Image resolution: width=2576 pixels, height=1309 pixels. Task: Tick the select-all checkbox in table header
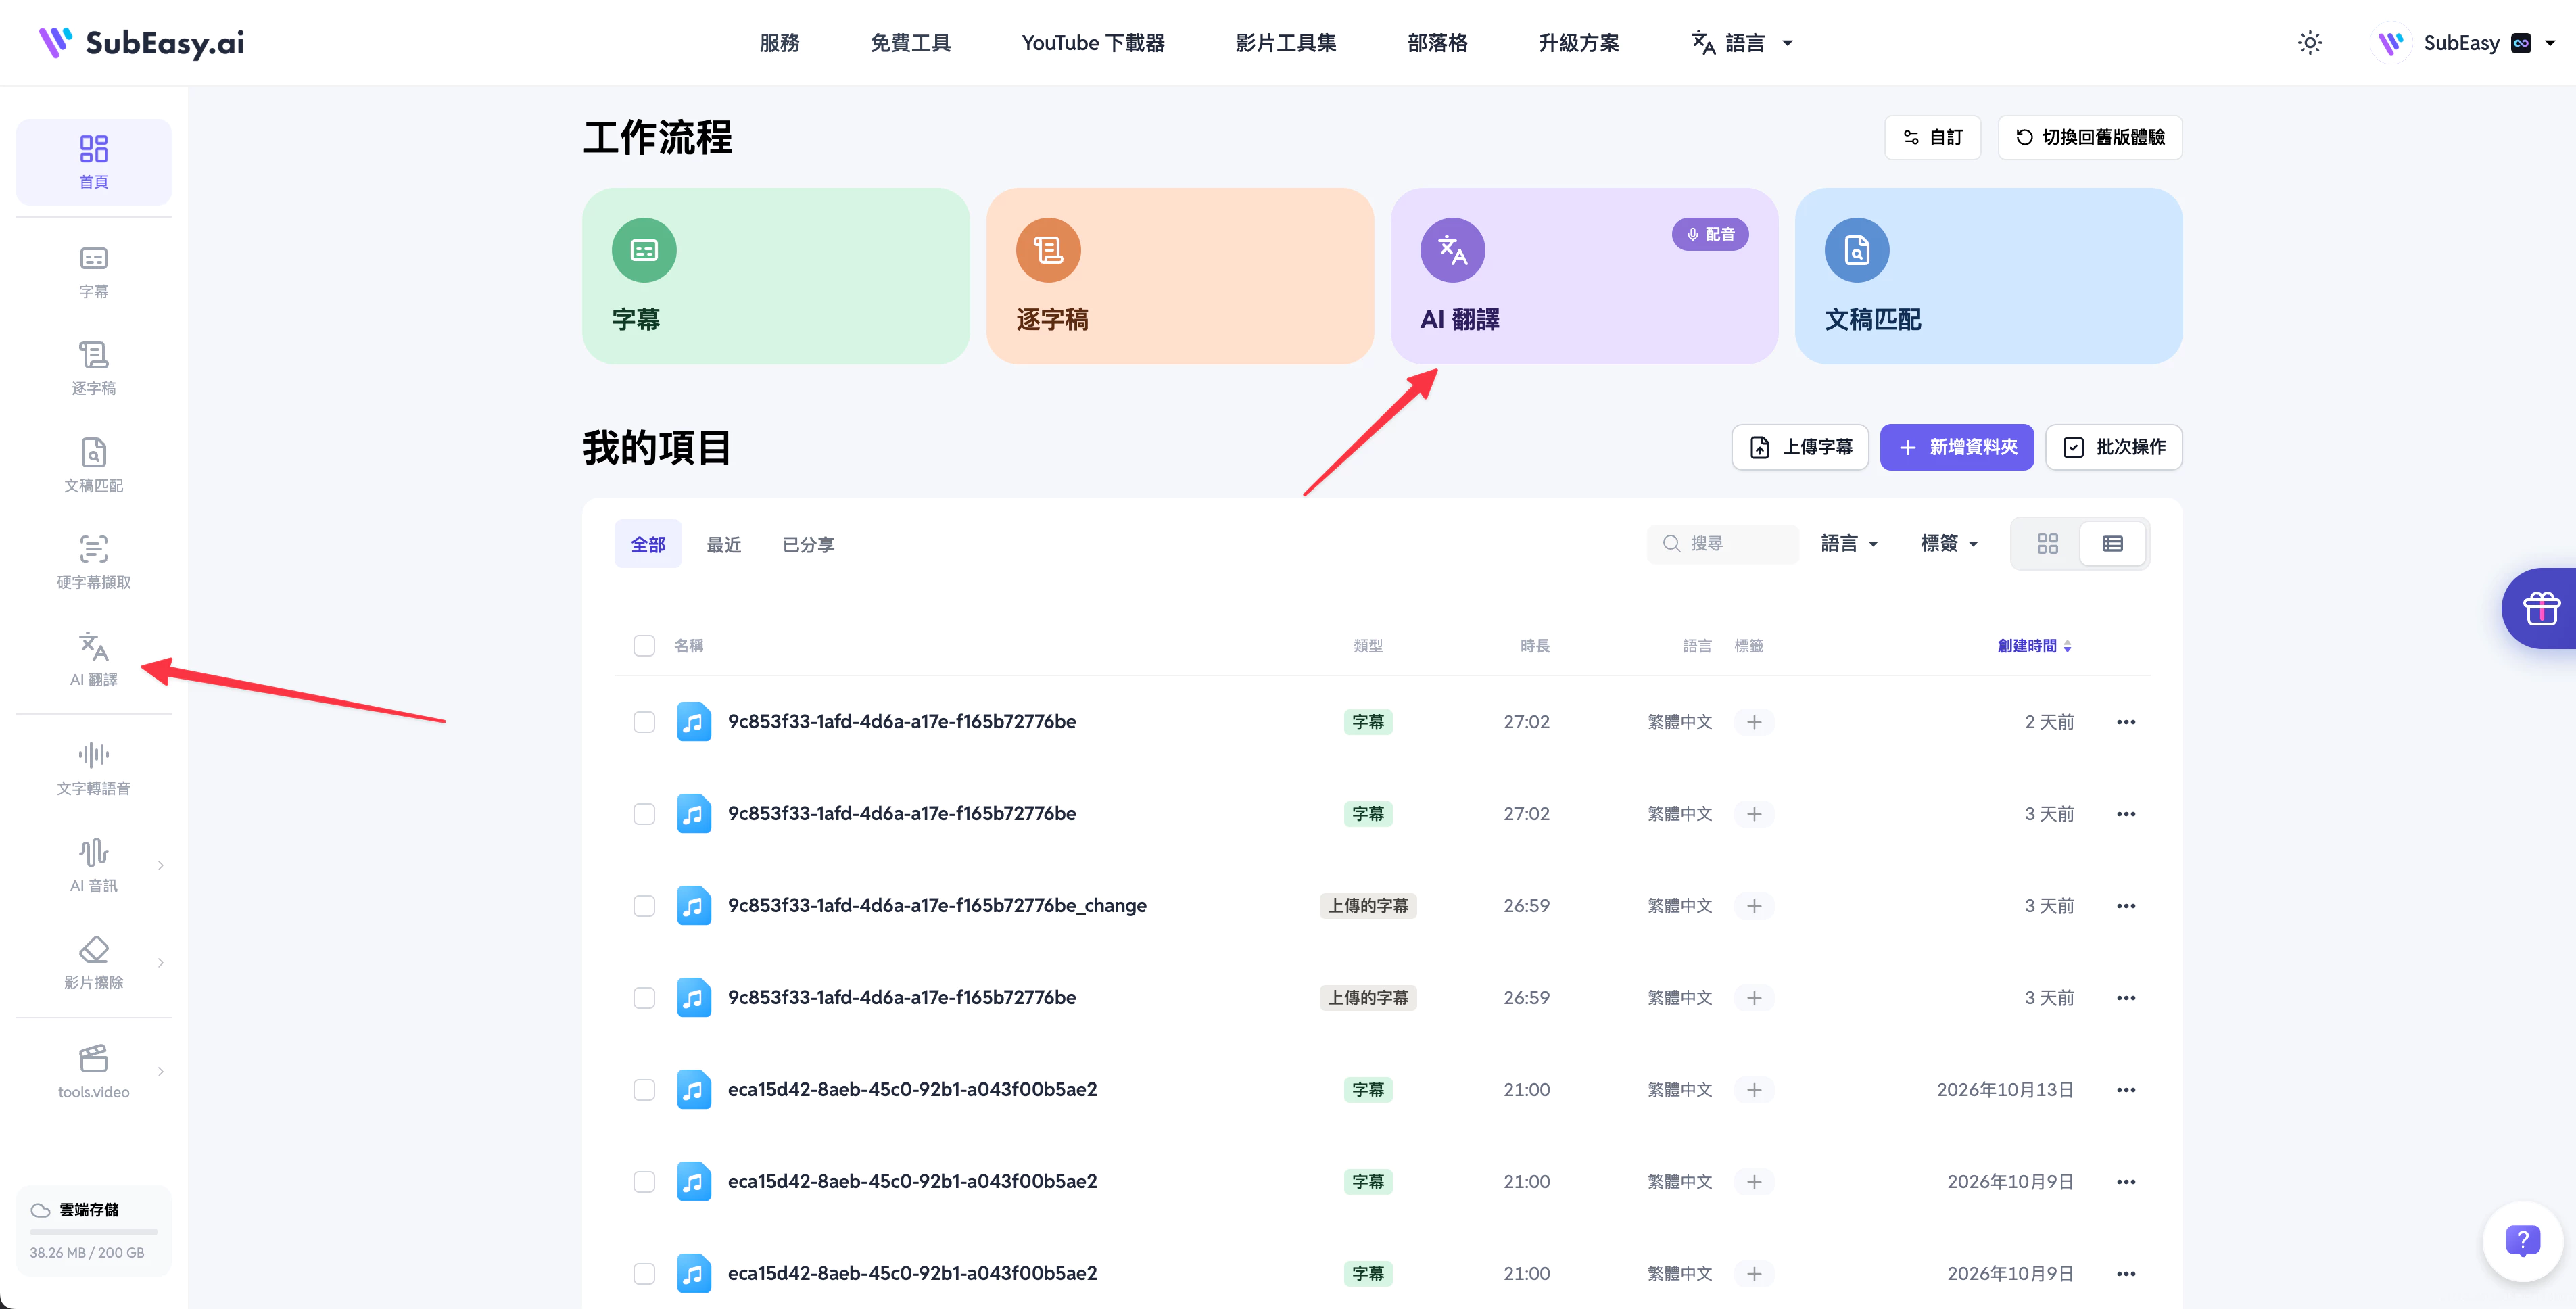[644, 646]
